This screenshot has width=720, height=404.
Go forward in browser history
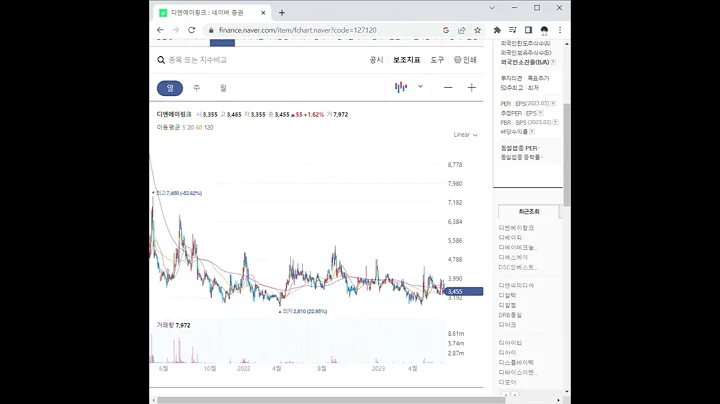click(x=175, y=30)
